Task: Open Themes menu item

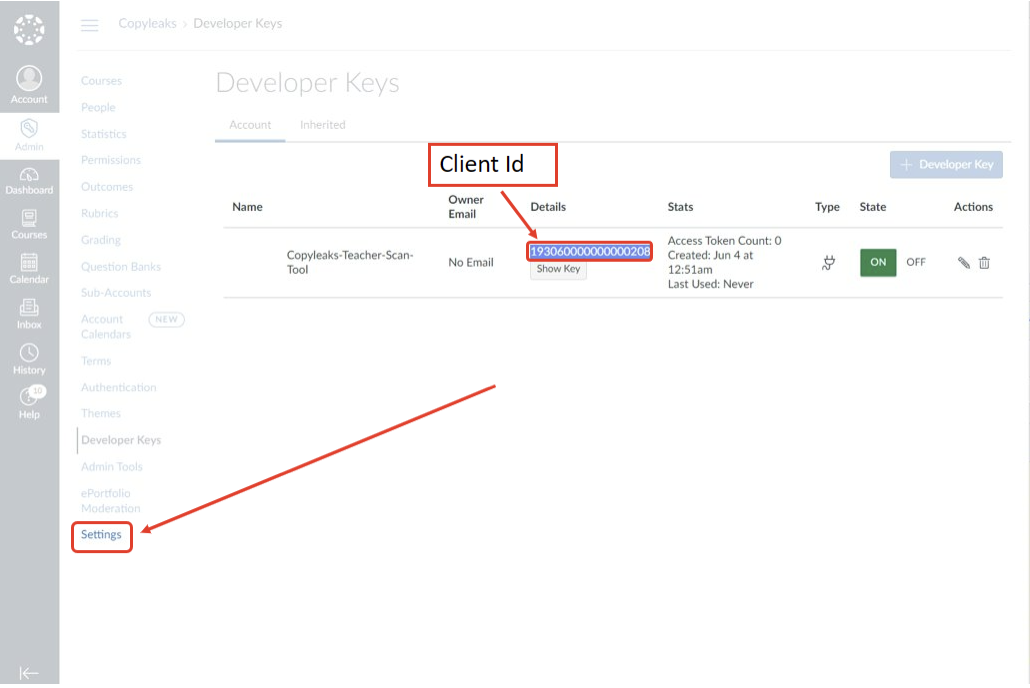Action: pyautogui.click(x=101, y=413)
